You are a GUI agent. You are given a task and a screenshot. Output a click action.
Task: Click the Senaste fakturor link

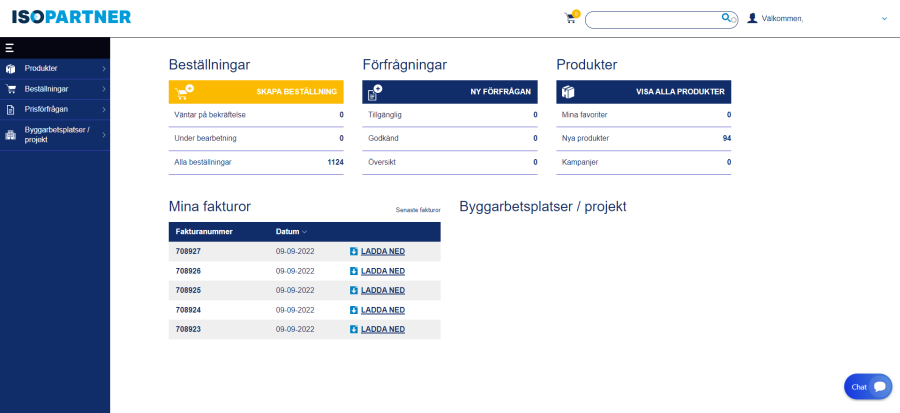[x=417, y=210]
